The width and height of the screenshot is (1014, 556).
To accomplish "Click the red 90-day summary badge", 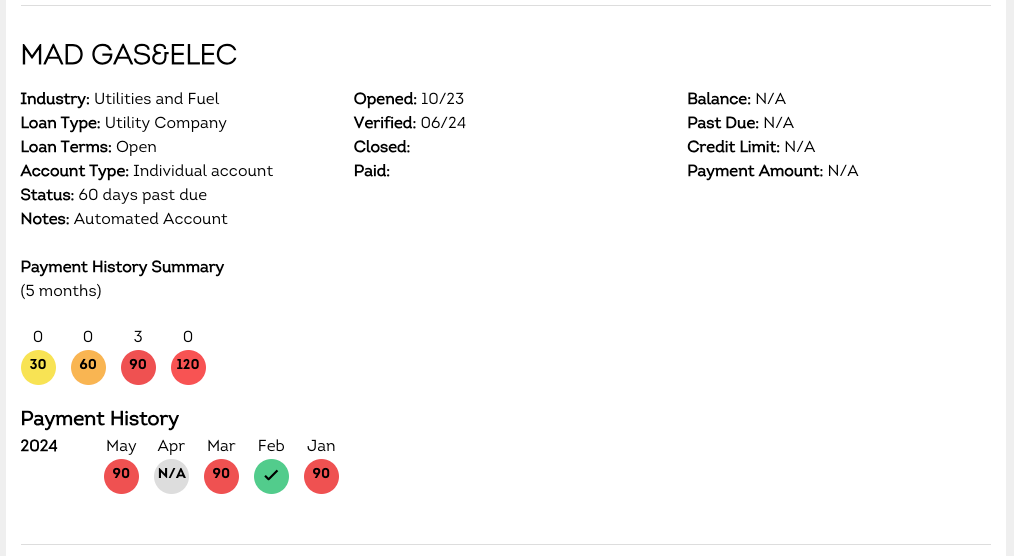I will (138, 367).
